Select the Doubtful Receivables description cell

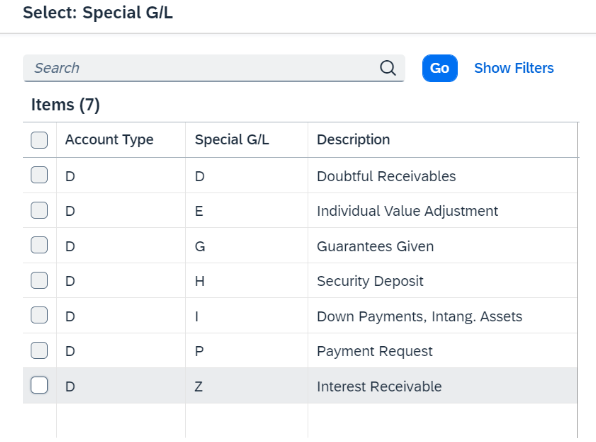442,176
